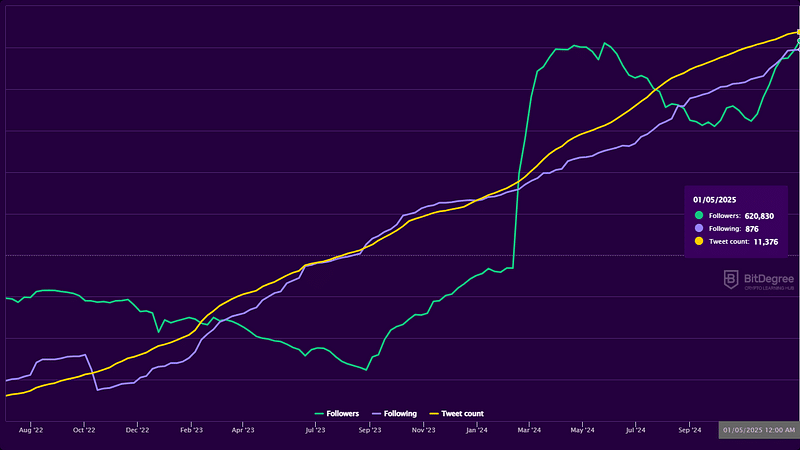Toggle the Tweet count series legend label
This screenshot has width=800, height=450.
463,413
